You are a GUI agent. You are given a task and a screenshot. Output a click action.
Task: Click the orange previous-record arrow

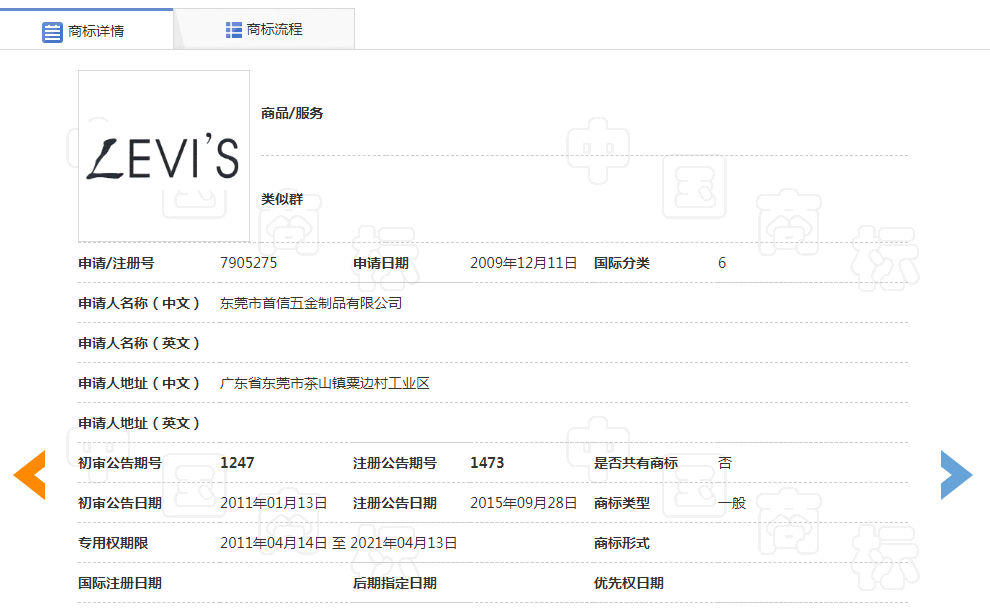(x=30, y=474)
